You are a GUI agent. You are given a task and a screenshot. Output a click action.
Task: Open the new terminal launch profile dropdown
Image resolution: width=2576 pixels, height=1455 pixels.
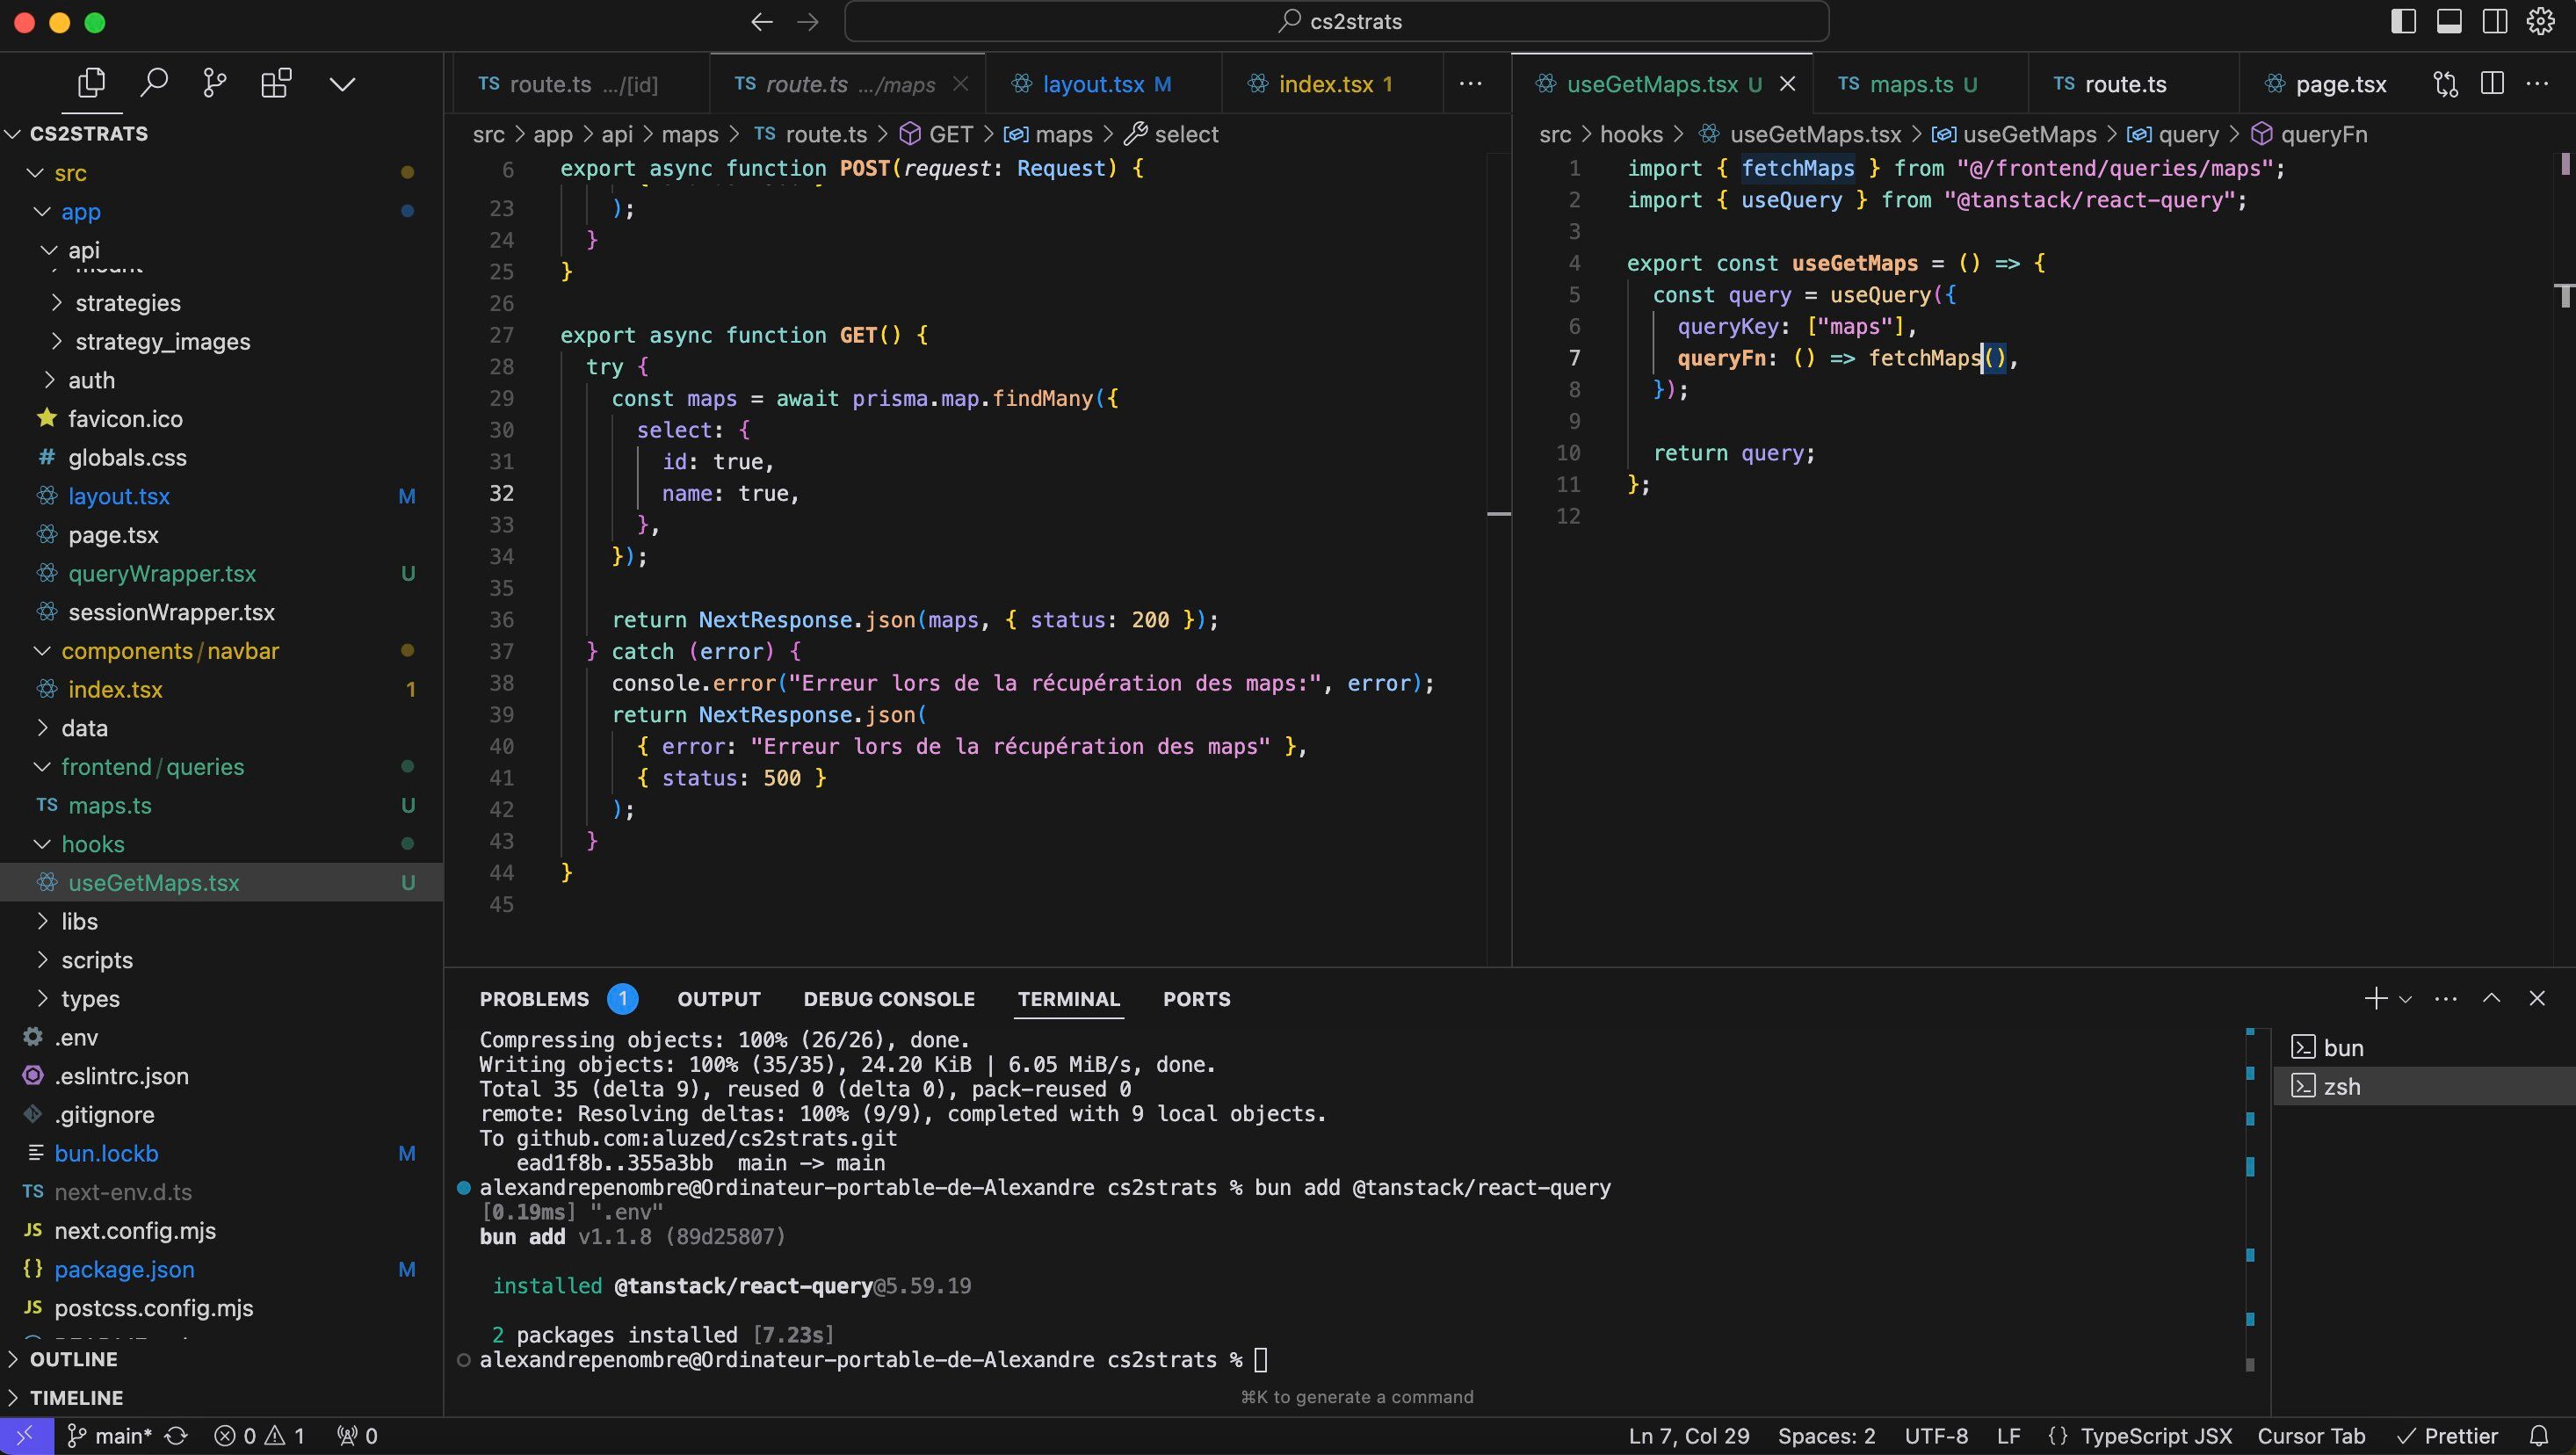2406,999
